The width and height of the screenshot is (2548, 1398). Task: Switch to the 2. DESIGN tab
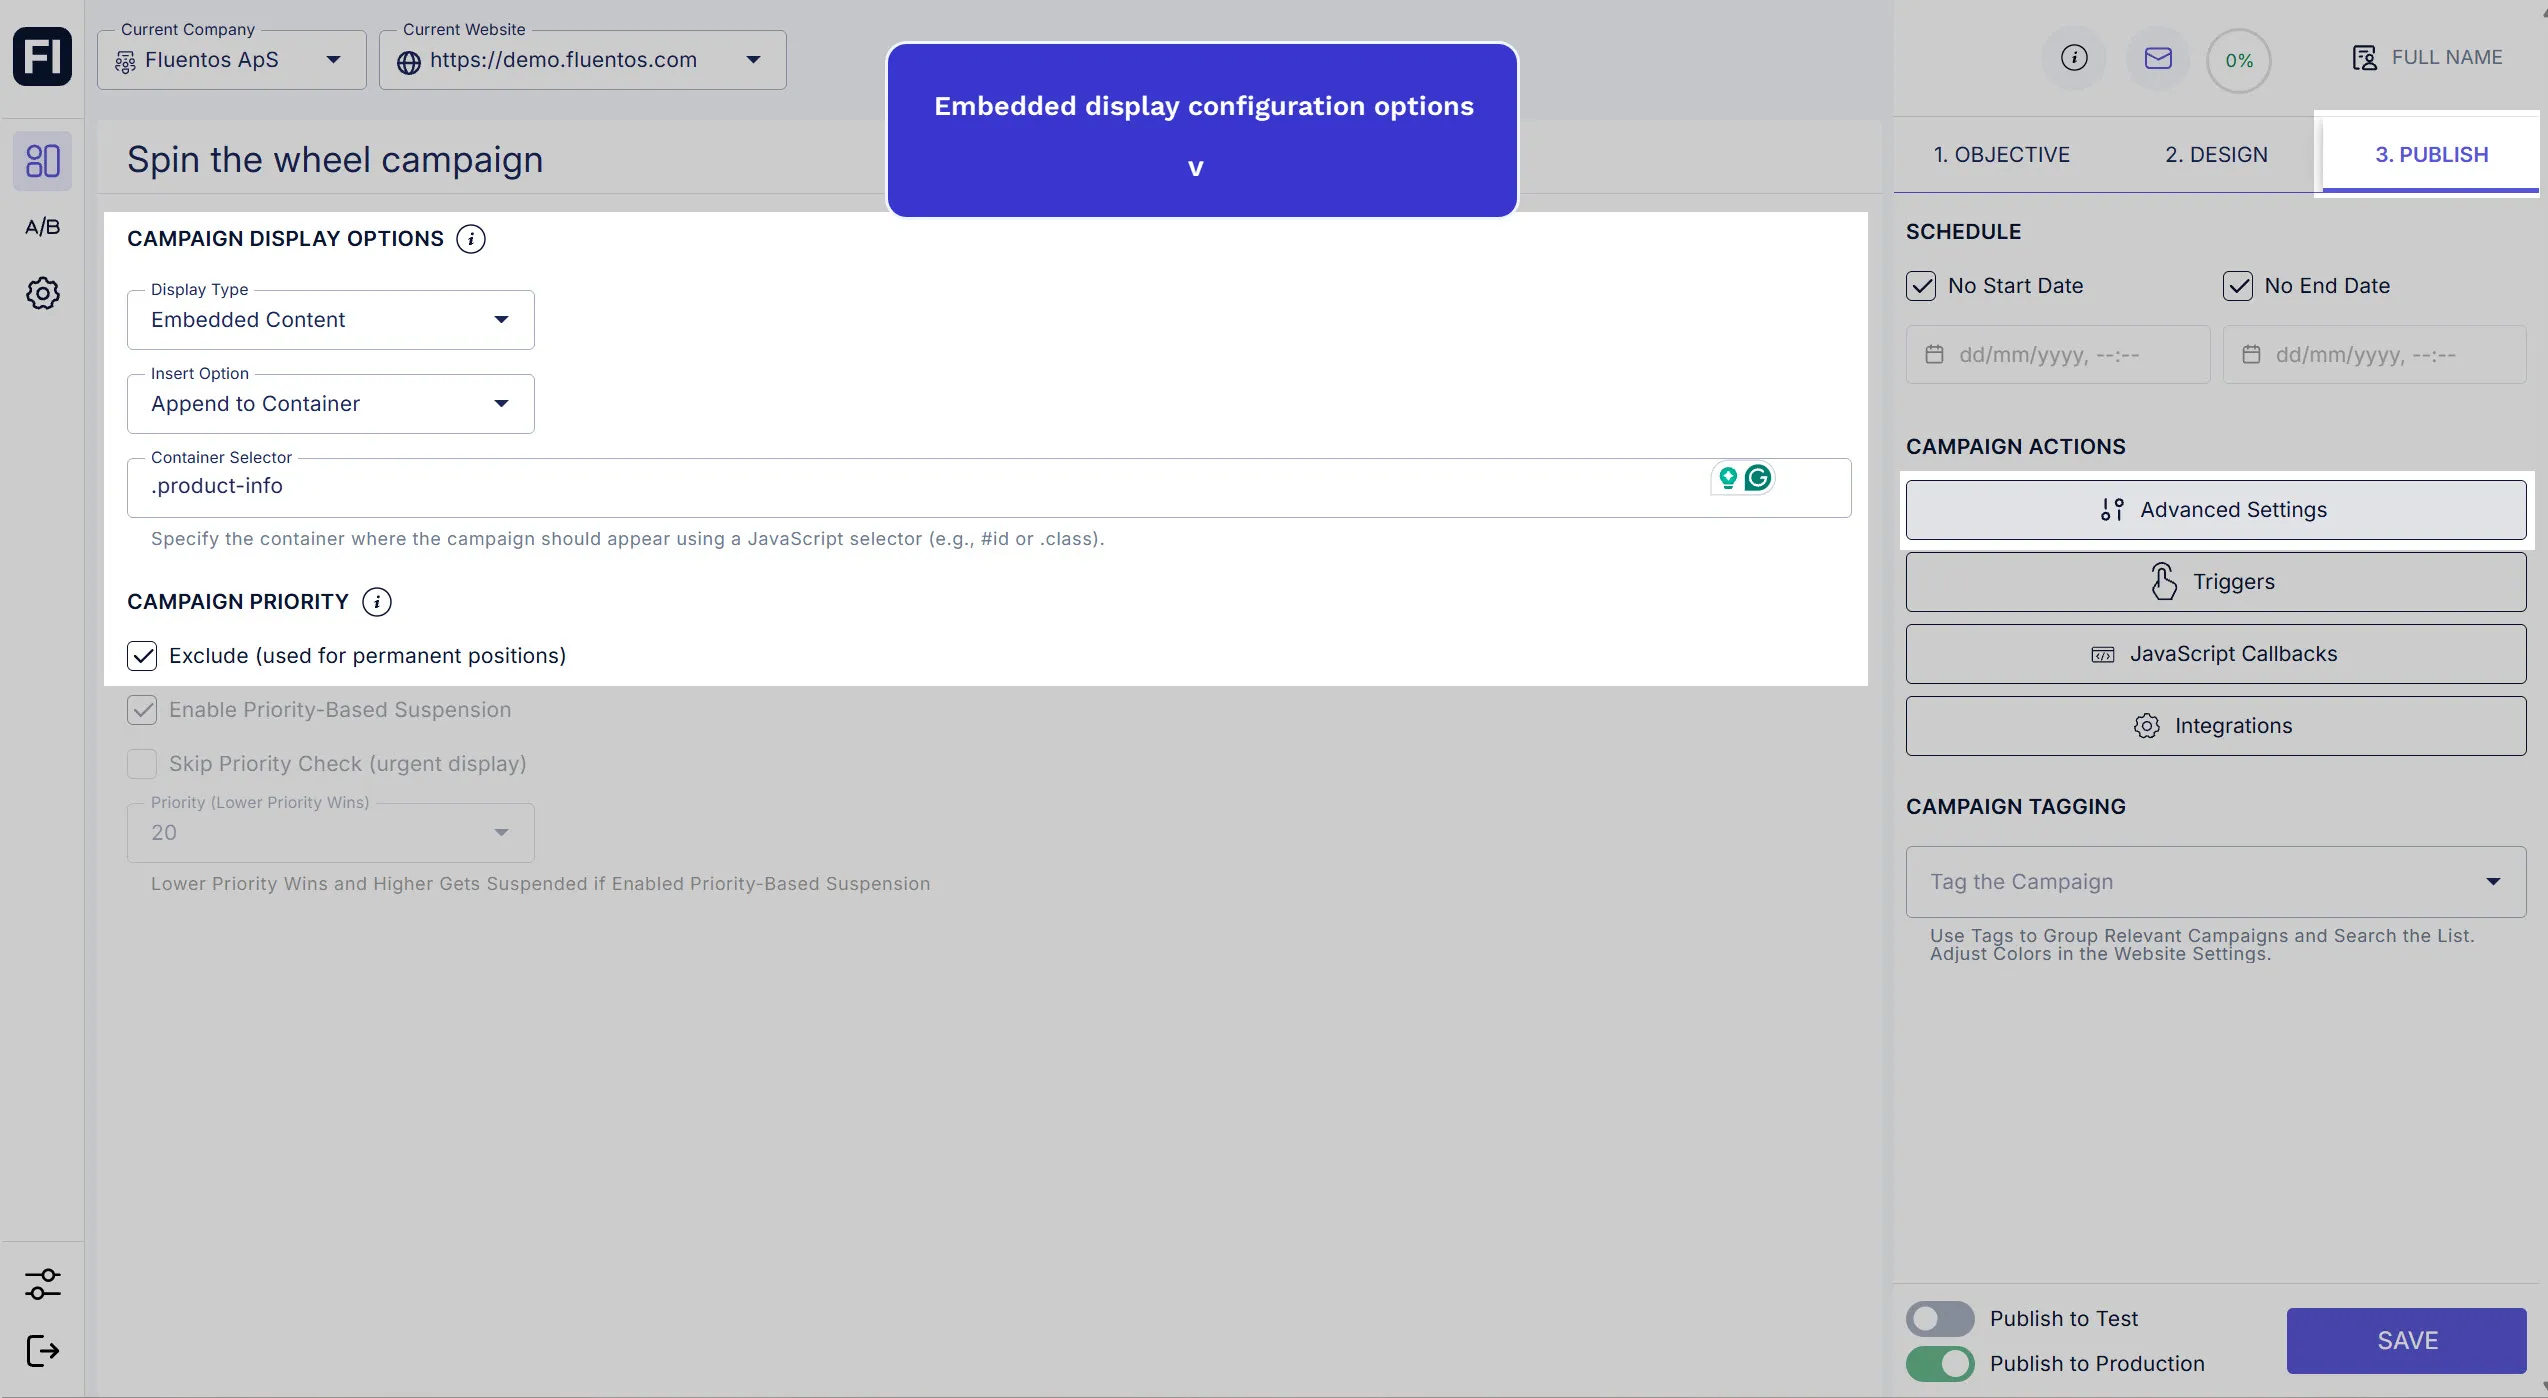pos(2216,155)
